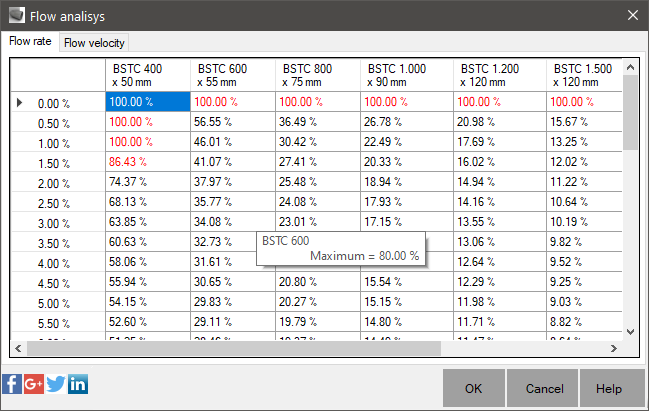Image resolution: width=649 pixels, height=411 pixels.
Task: Click the 26.78 % cell
Action: [407, 122]
